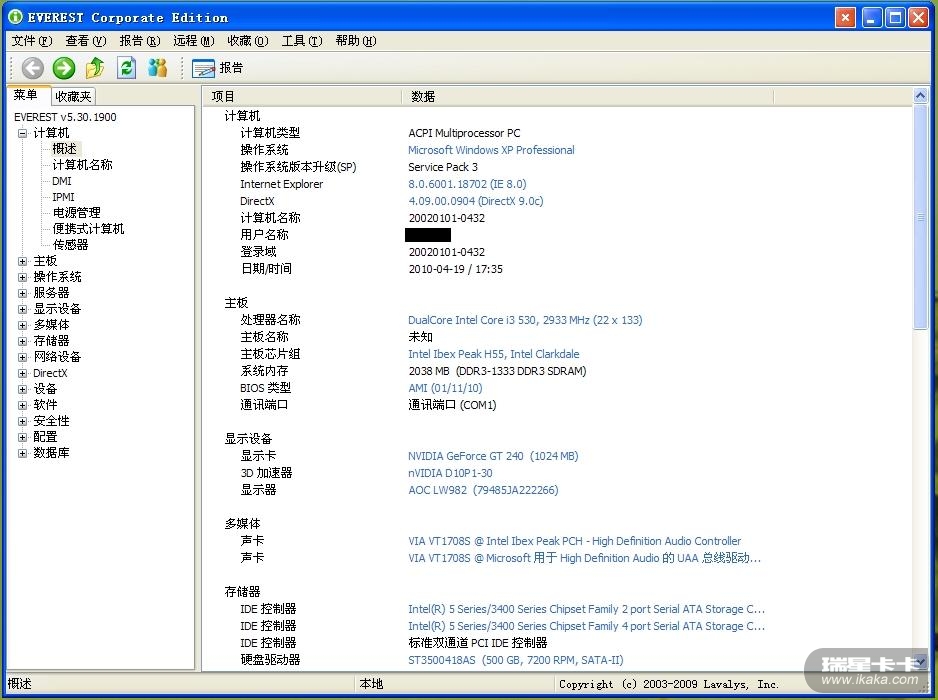Expand the 配置 tree node
The height and width of the screenshot is (700, 938).
(x=22, y=437)
